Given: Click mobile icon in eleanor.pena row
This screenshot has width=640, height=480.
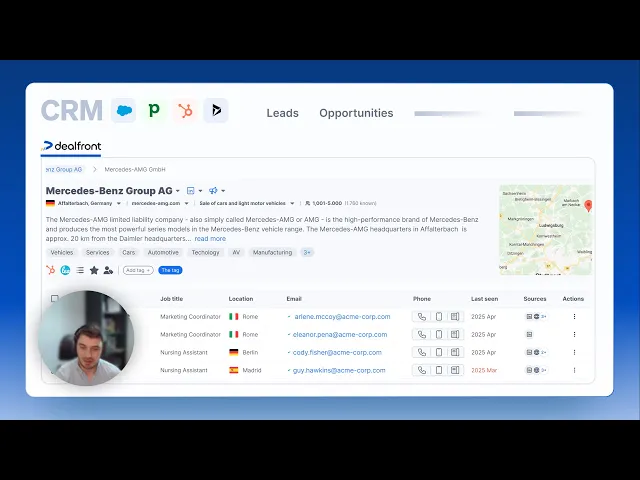Looking at the screenshot, I should point(439,335).
